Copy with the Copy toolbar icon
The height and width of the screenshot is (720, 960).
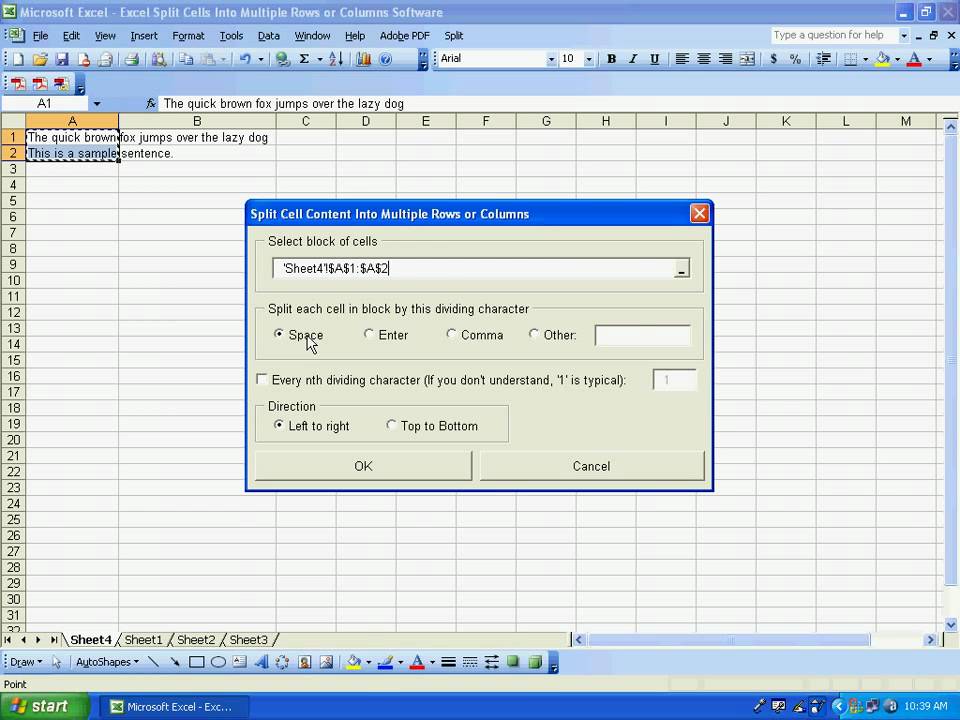(x=186, y=59)
